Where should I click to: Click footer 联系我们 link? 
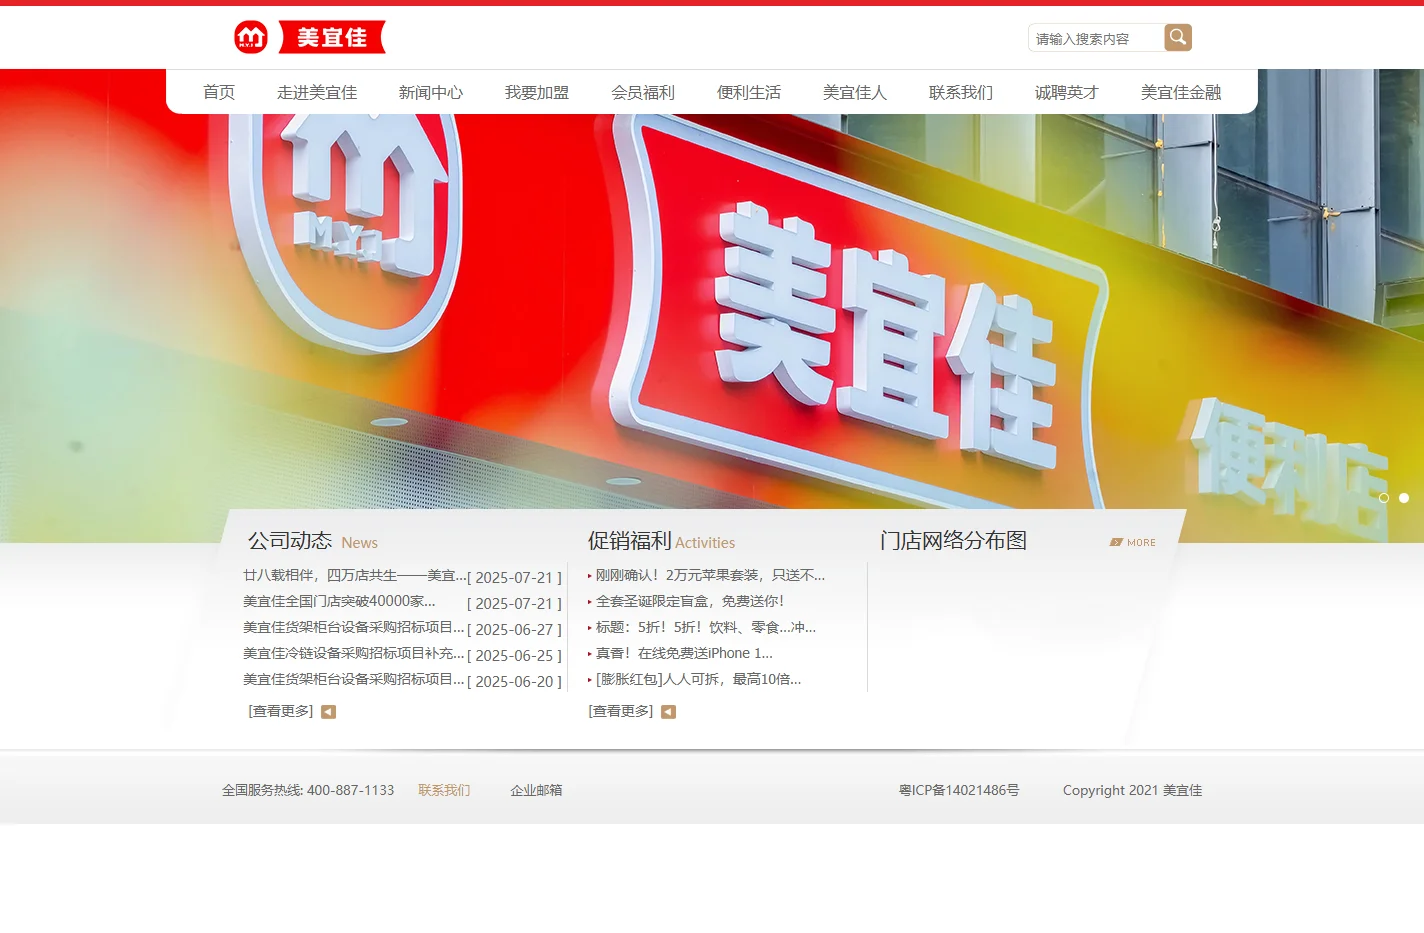[444, 790]
